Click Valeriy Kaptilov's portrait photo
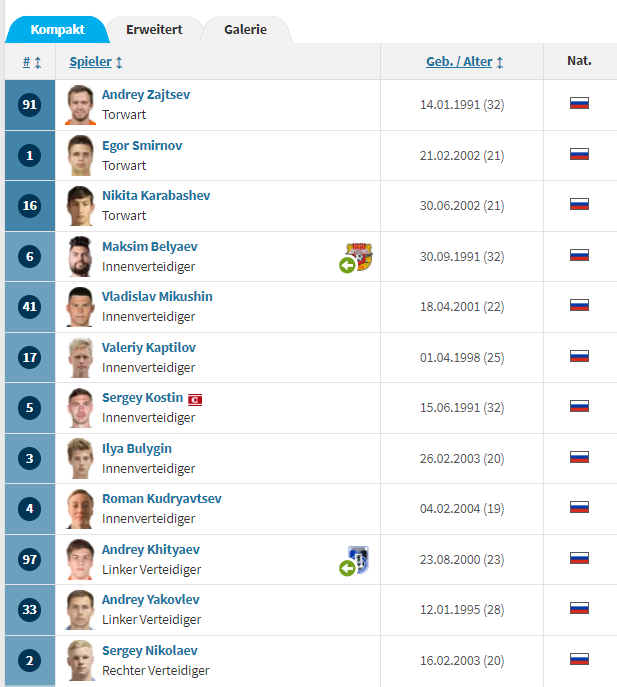617x687 pixels. coord(80,357)
